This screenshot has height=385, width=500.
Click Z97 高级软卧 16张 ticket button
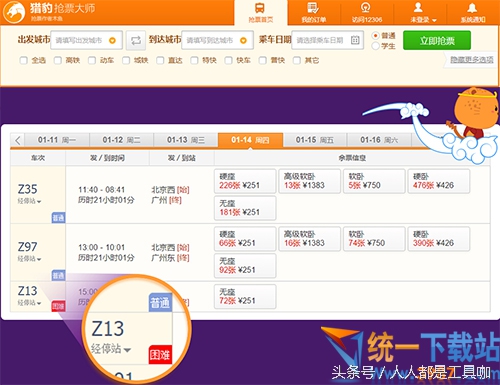(x=310, y=239)
